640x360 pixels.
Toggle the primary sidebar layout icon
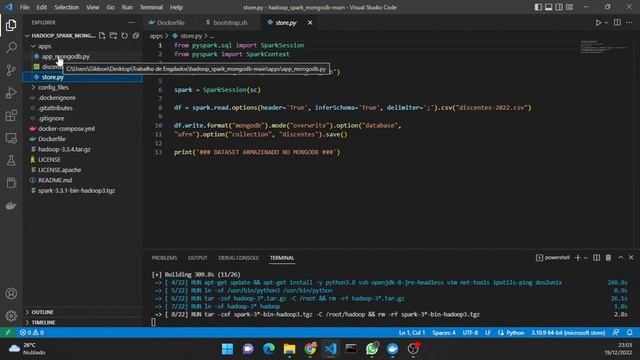click(x=538, y=7)
